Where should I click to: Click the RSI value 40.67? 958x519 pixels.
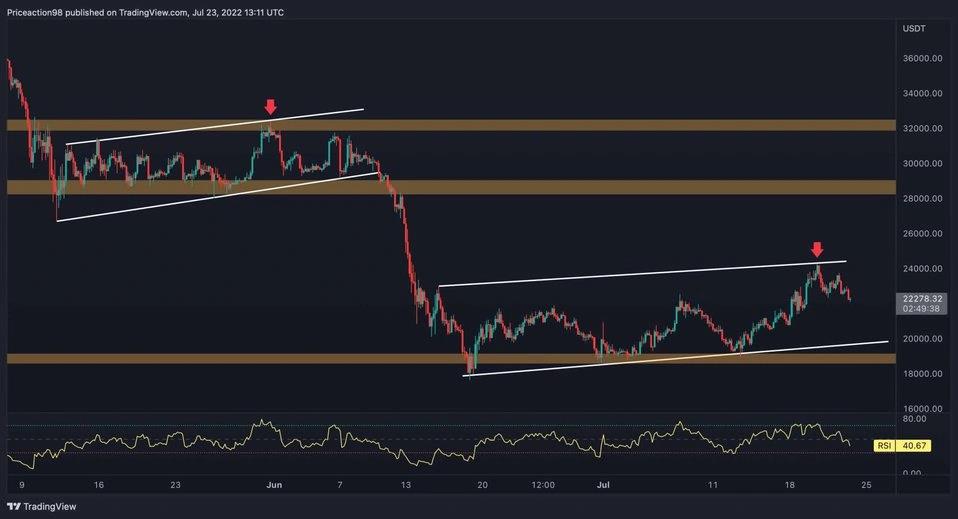coord(914,446)
